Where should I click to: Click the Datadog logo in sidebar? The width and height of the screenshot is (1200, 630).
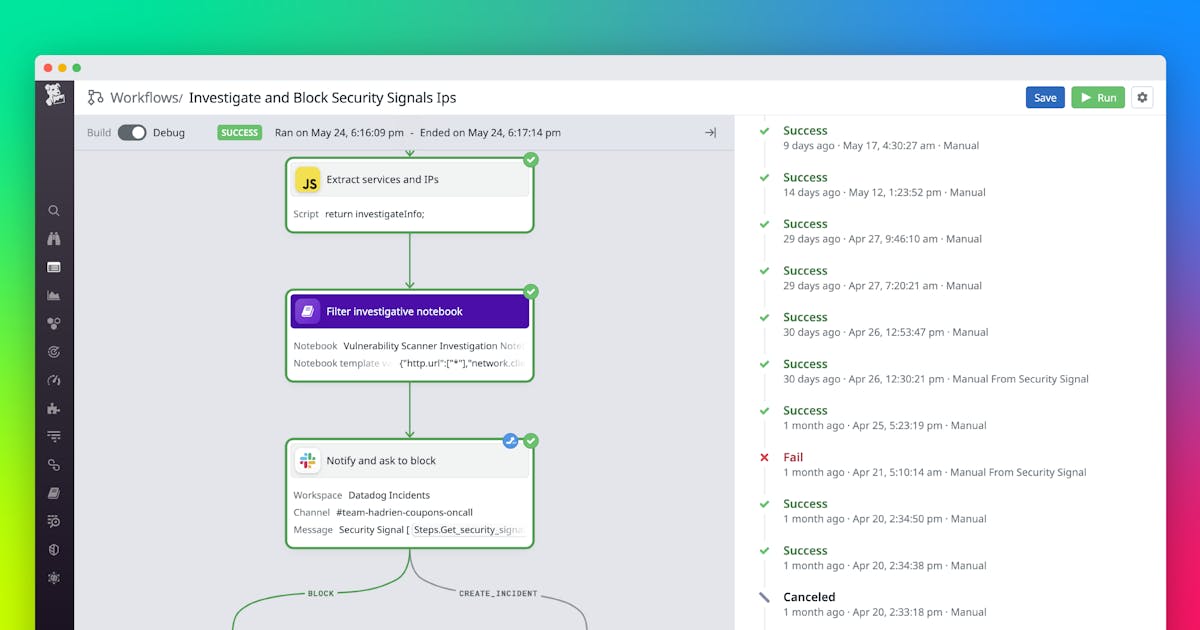(x=54, y=96)
